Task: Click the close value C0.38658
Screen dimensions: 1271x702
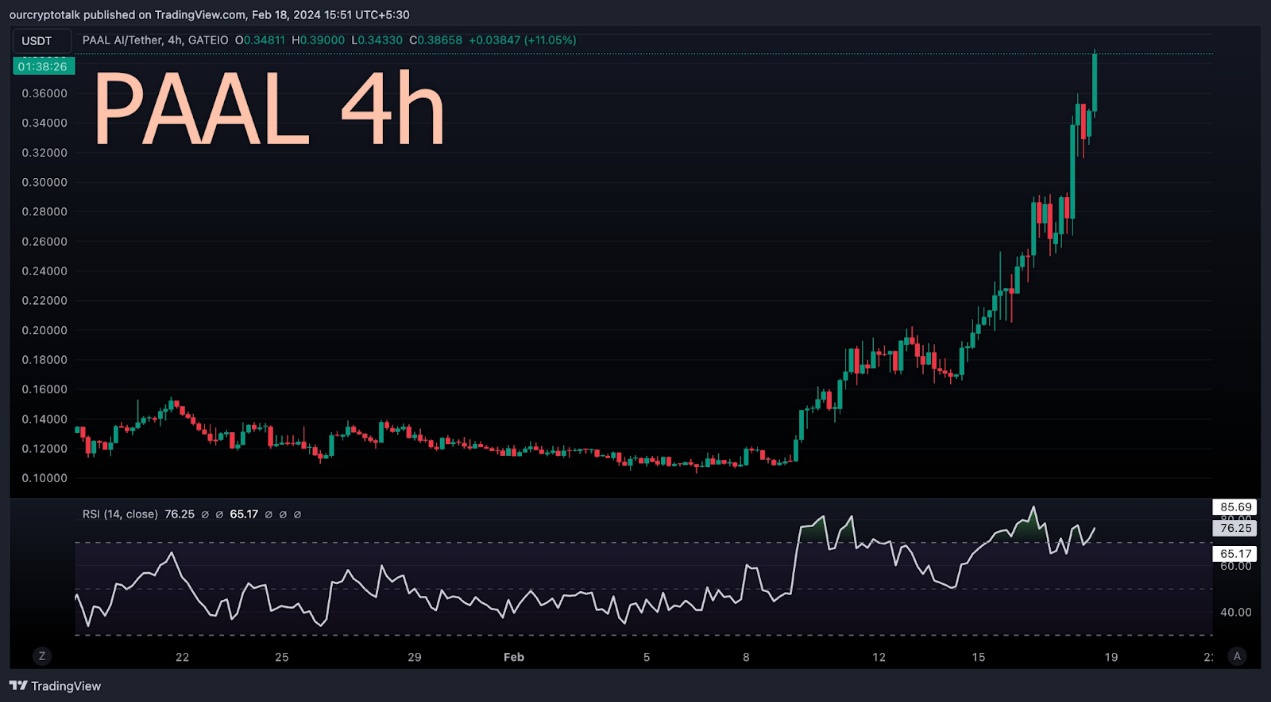Action: click(x=435, y=40)
